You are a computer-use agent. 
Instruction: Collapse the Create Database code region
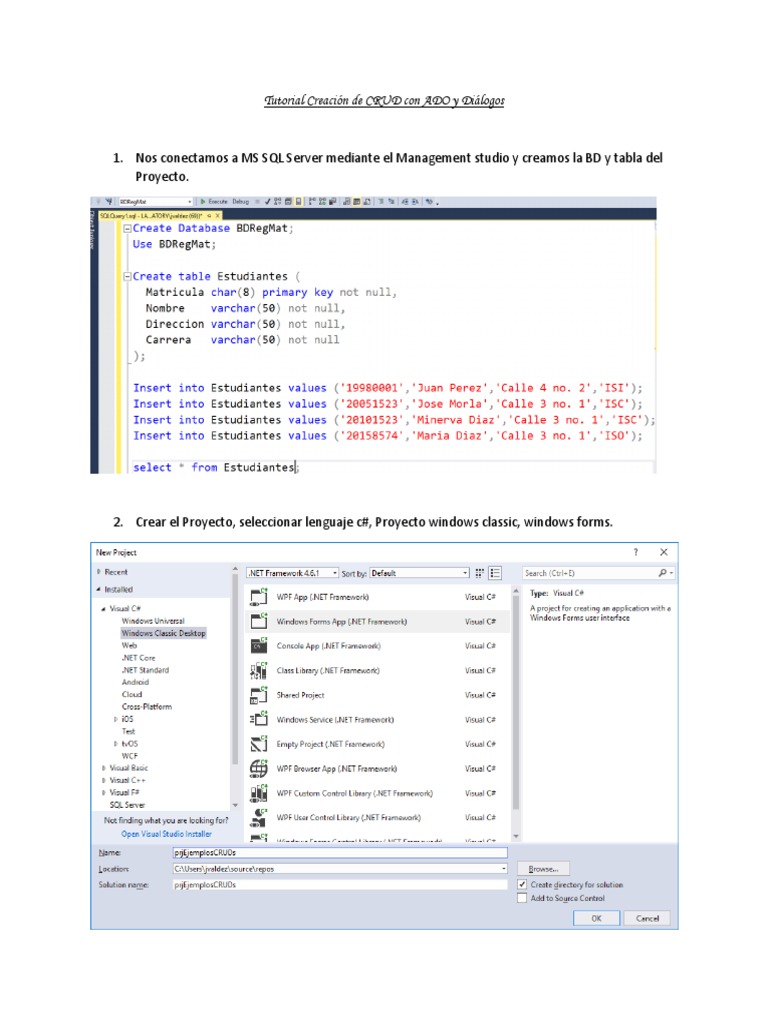point(127,229)
